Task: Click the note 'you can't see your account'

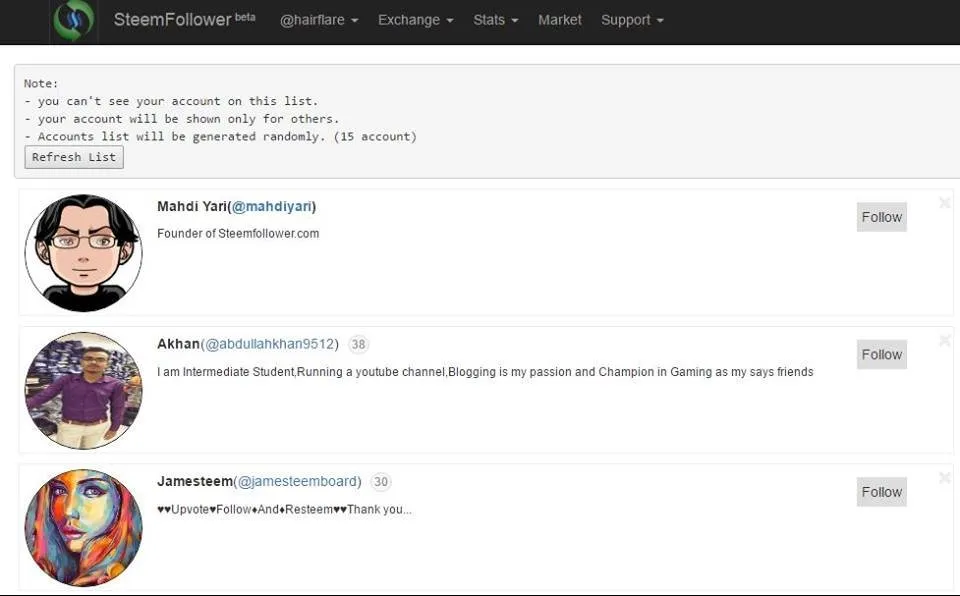Action: pyautogui.click(x=171, y=101)
